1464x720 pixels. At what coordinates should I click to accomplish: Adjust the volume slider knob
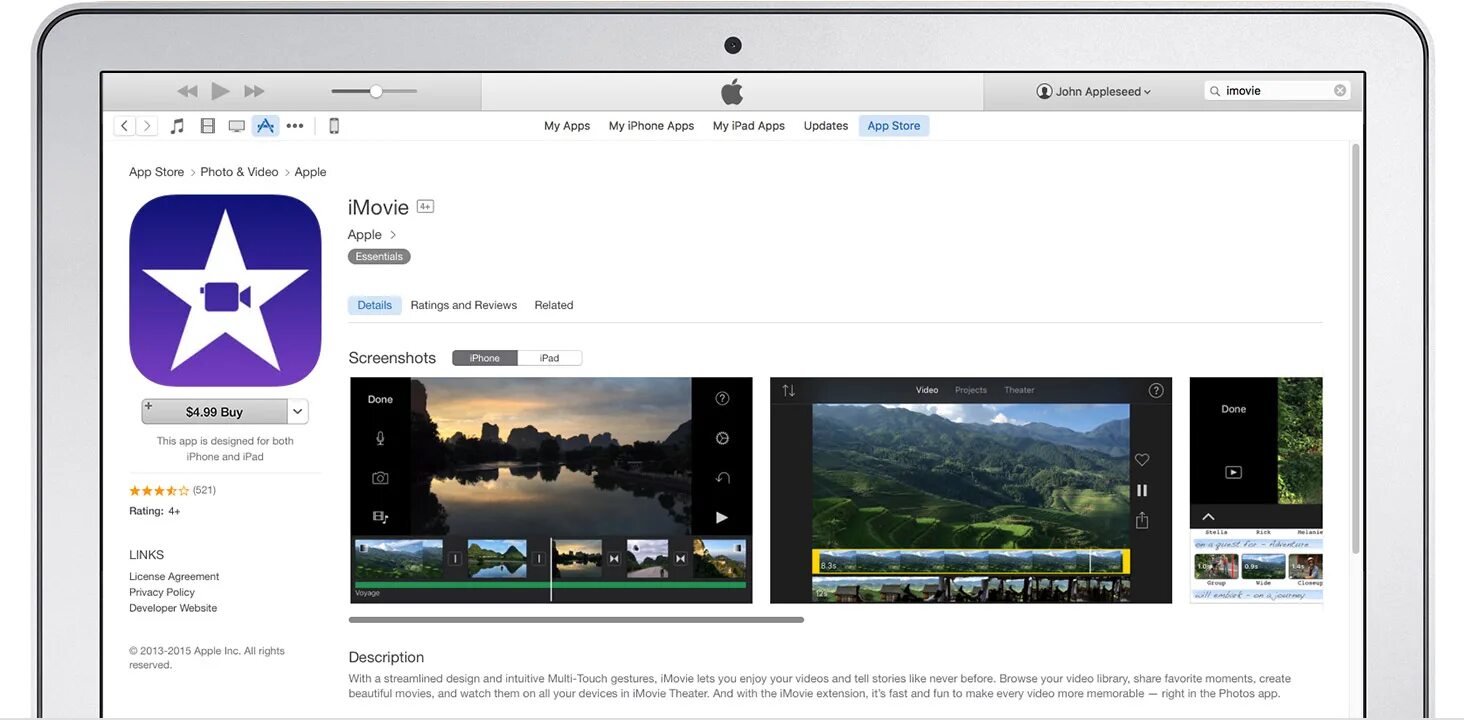click(x=376, y=91)
